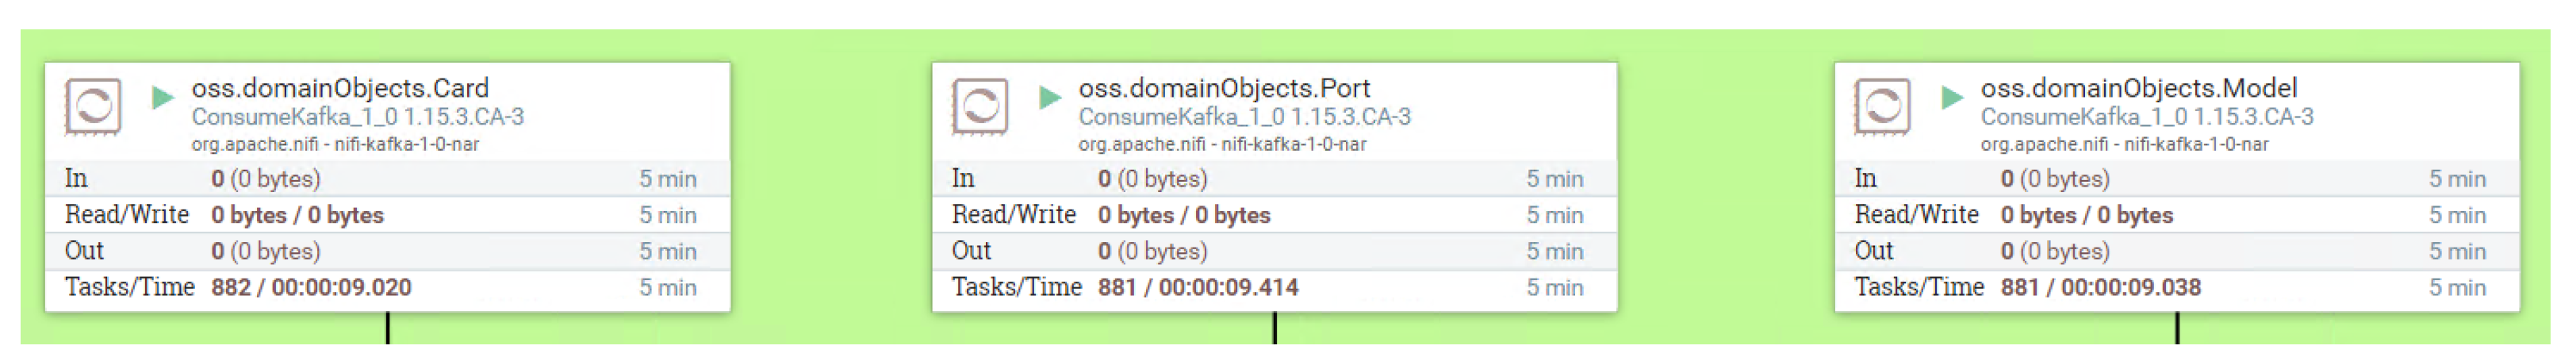Click the Model processor's ConsumeKafka icon
2576x361 pixels.
(1882, 105)
